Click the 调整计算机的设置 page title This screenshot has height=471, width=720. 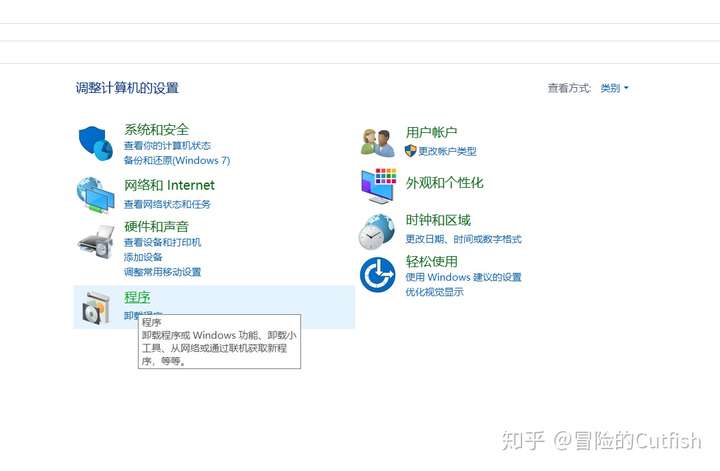pos(127,88)
